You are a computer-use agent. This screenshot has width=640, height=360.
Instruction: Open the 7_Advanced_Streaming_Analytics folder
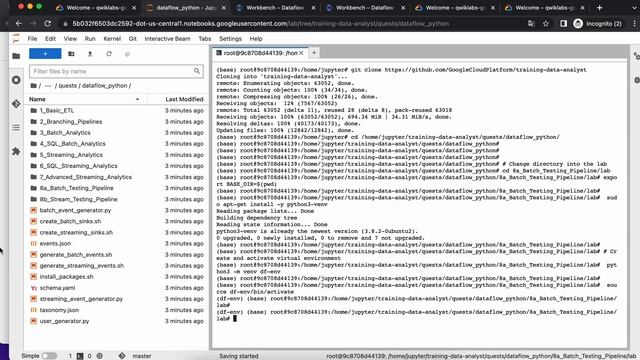pyautogui.click(x=86, y=177)
